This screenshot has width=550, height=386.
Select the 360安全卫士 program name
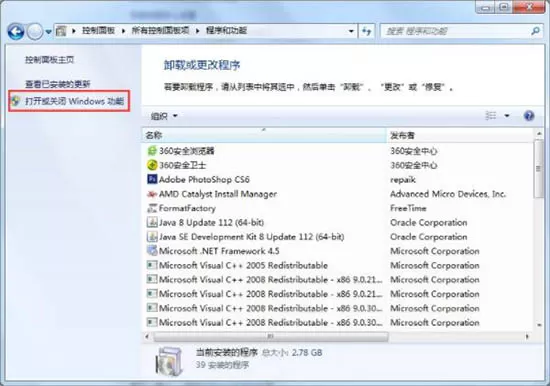coord(182,165)
